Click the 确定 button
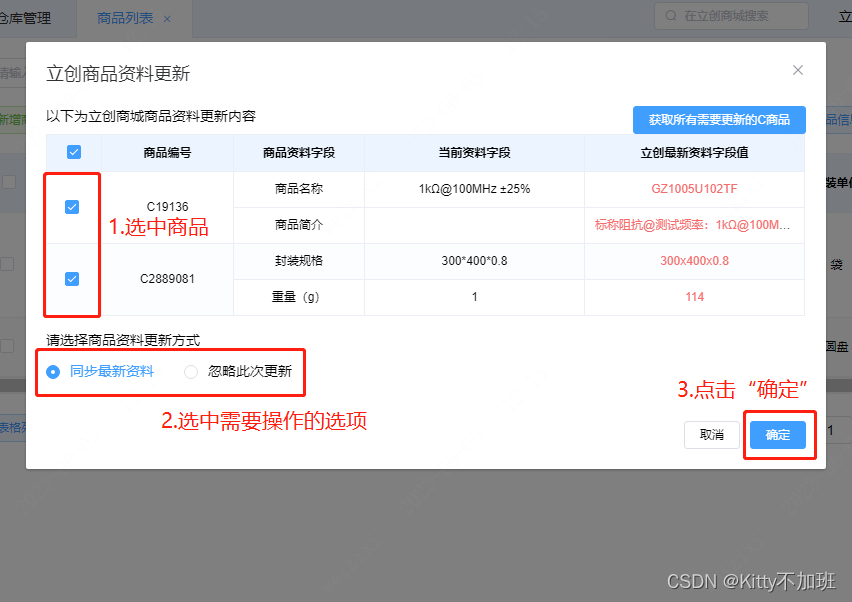The image size is (852, 602). pyautogui.click(x=778, y=435)
